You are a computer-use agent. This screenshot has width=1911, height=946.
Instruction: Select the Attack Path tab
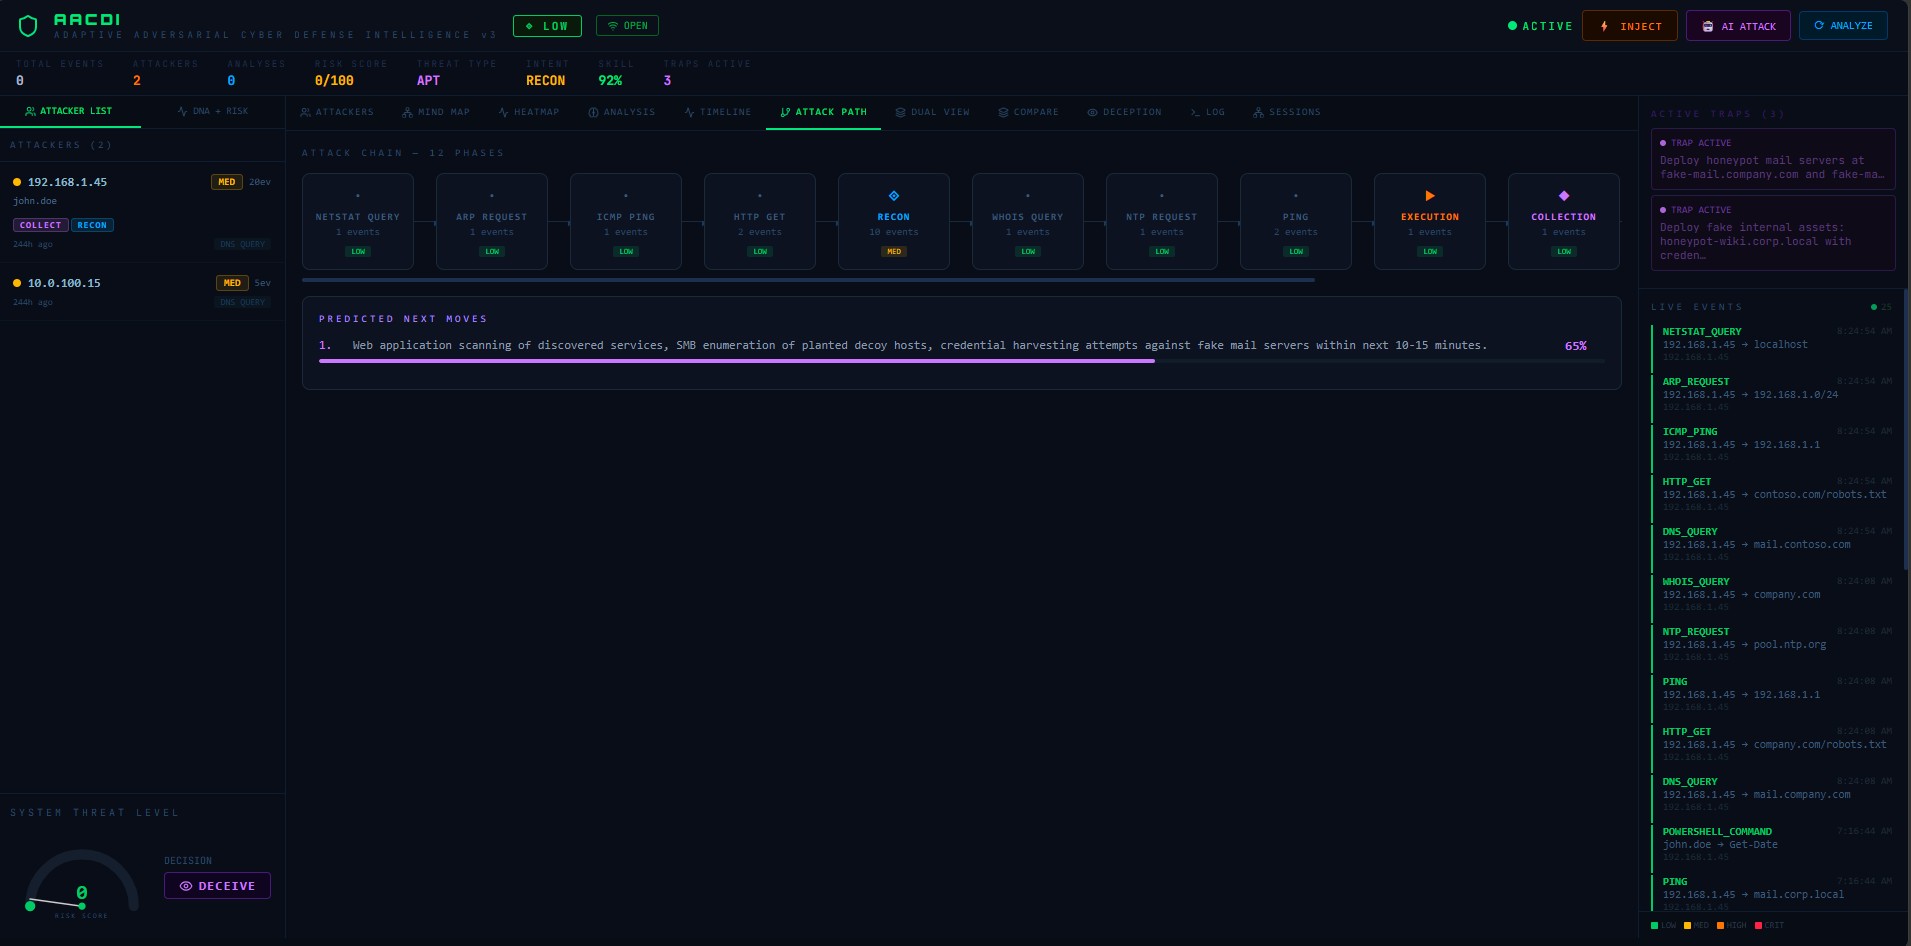(824, 112)
